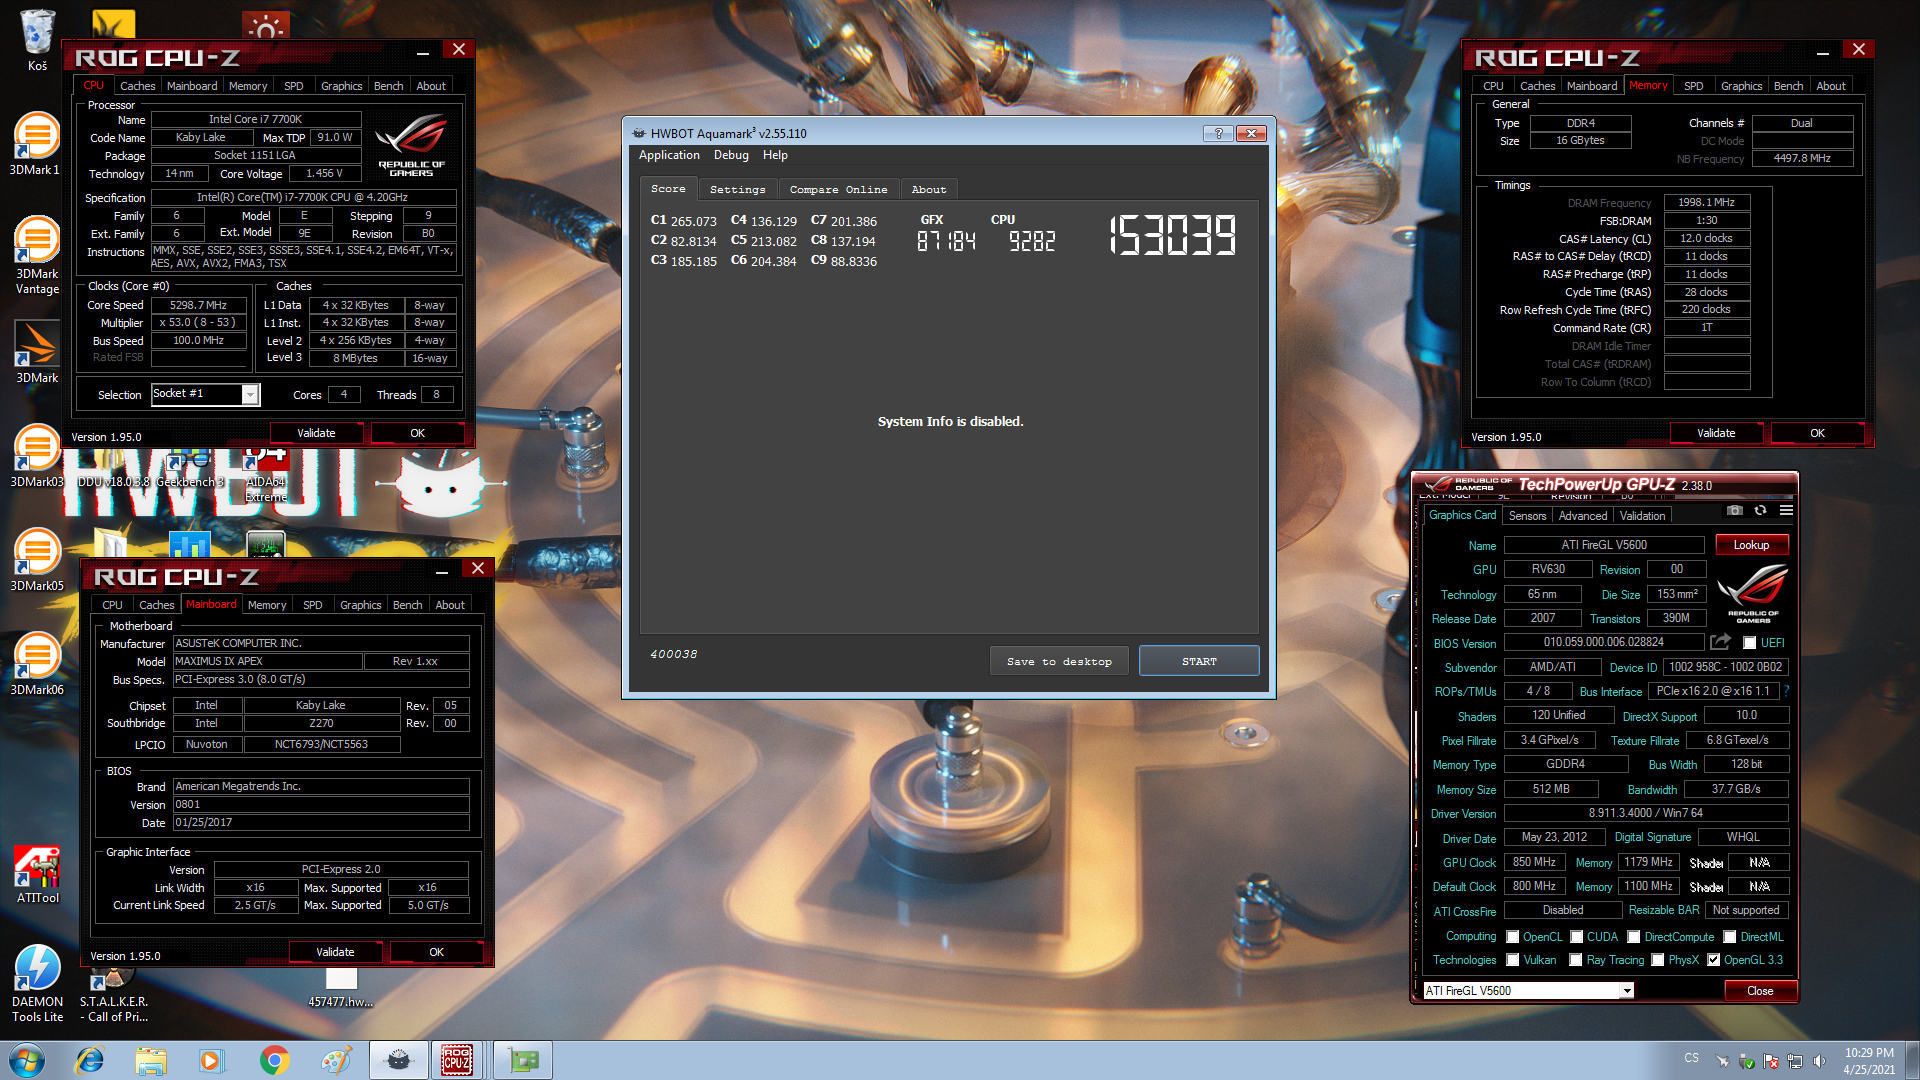Open the Caches tab in the CPU tab CPU-Z window
Screen dimensions: 1920x1080
(x=138, y=86)
